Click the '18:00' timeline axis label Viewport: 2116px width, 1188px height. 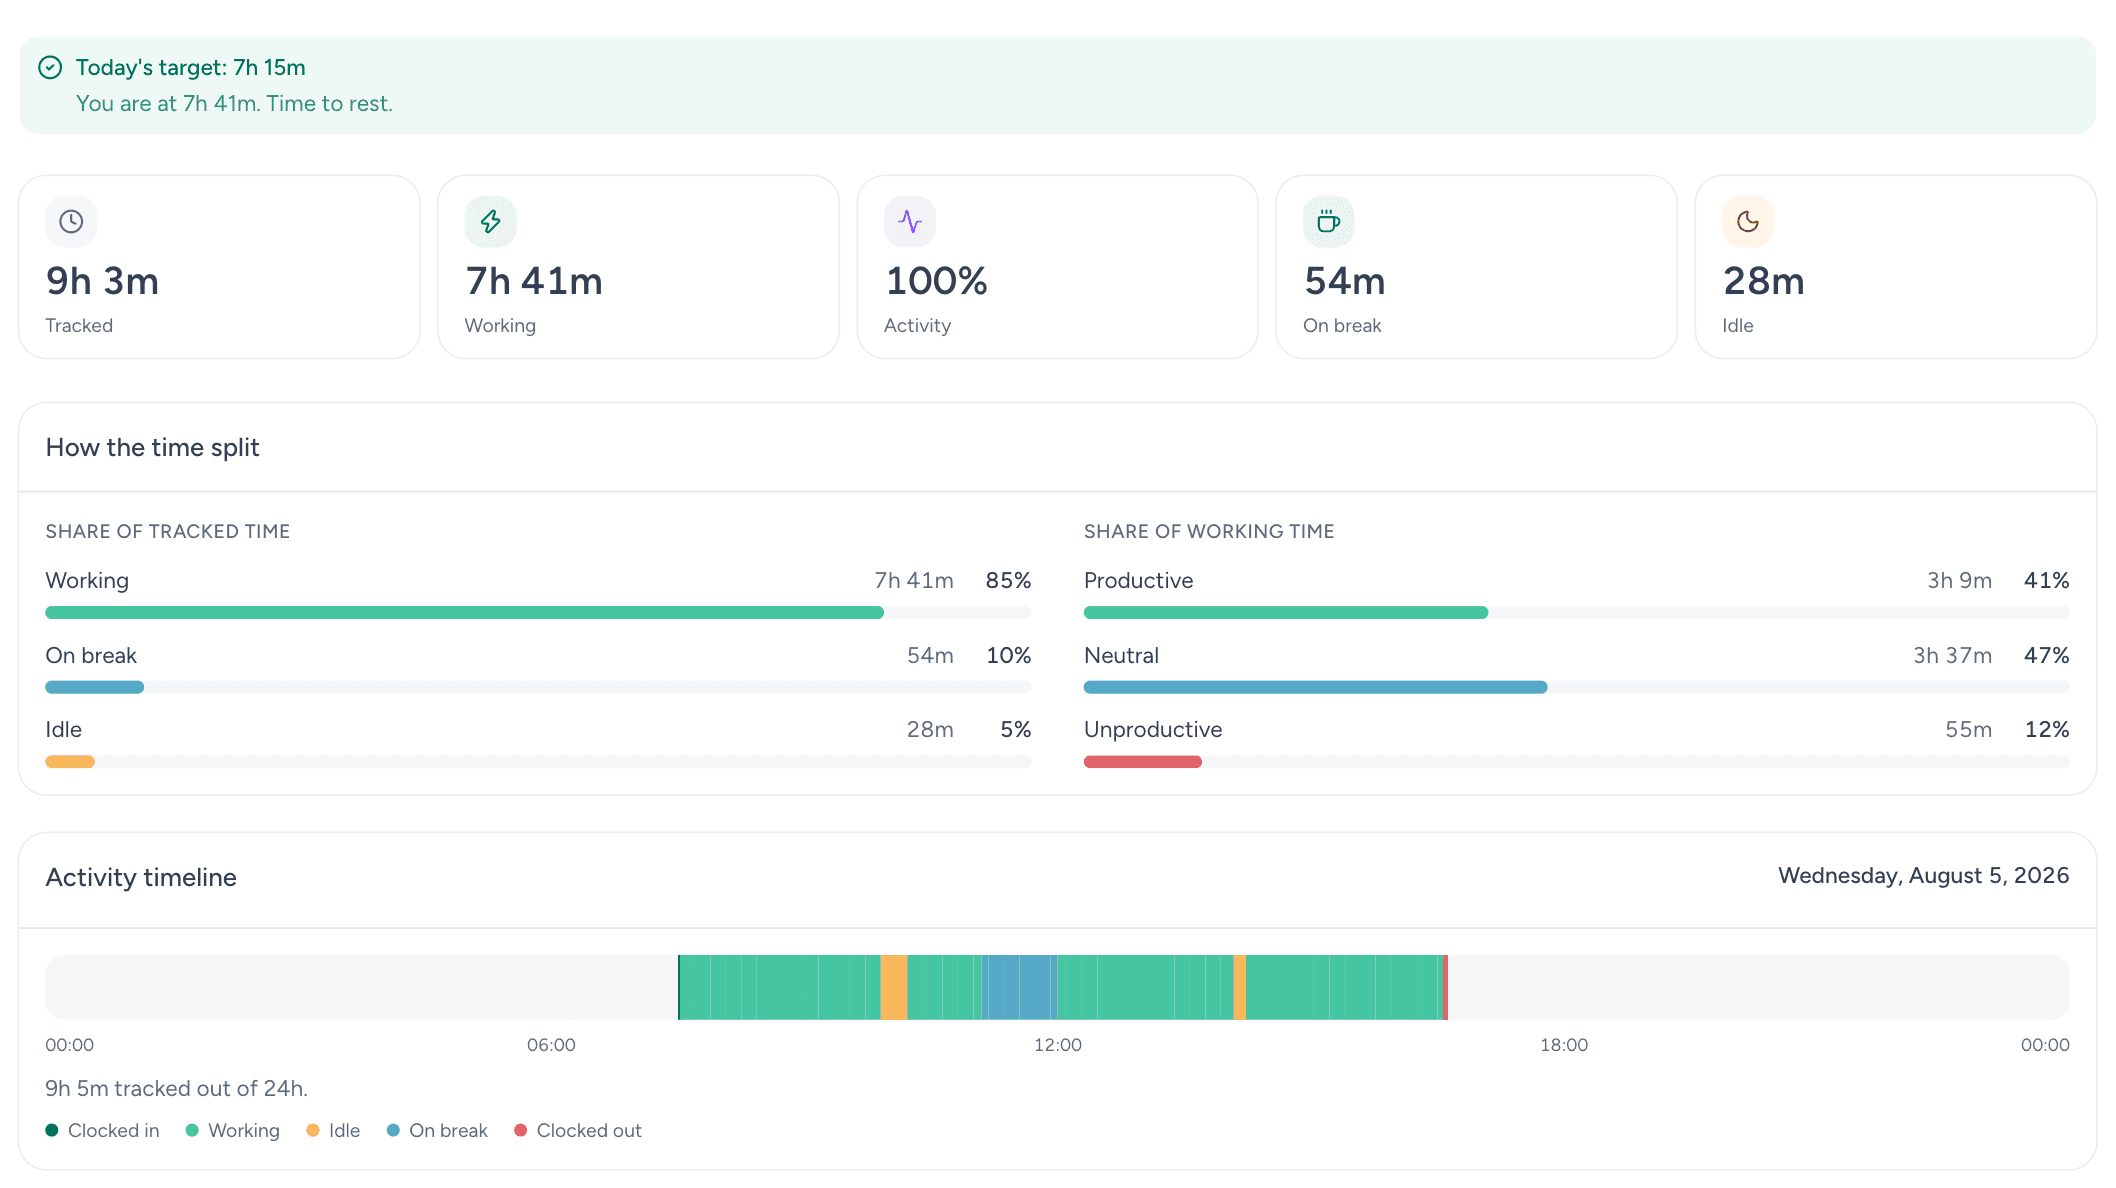(1564, 1044)
